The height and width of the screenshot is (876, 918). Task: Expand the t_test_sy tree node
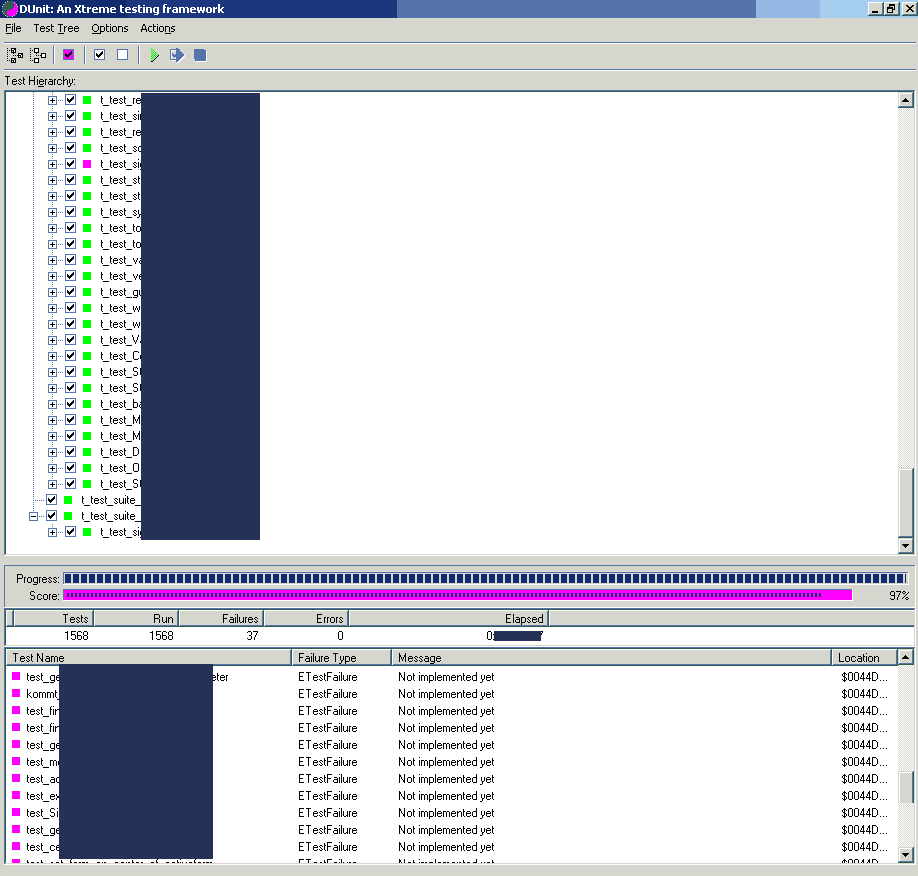[x=52, y=212]
